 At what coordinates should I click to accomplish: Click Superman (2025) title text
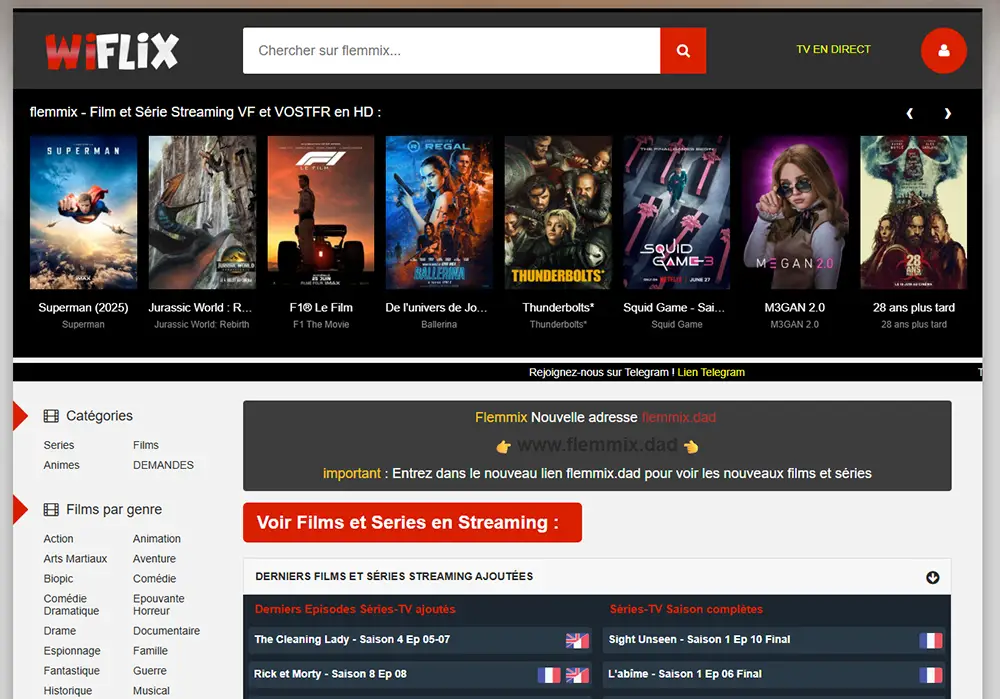tap(83, 307)
